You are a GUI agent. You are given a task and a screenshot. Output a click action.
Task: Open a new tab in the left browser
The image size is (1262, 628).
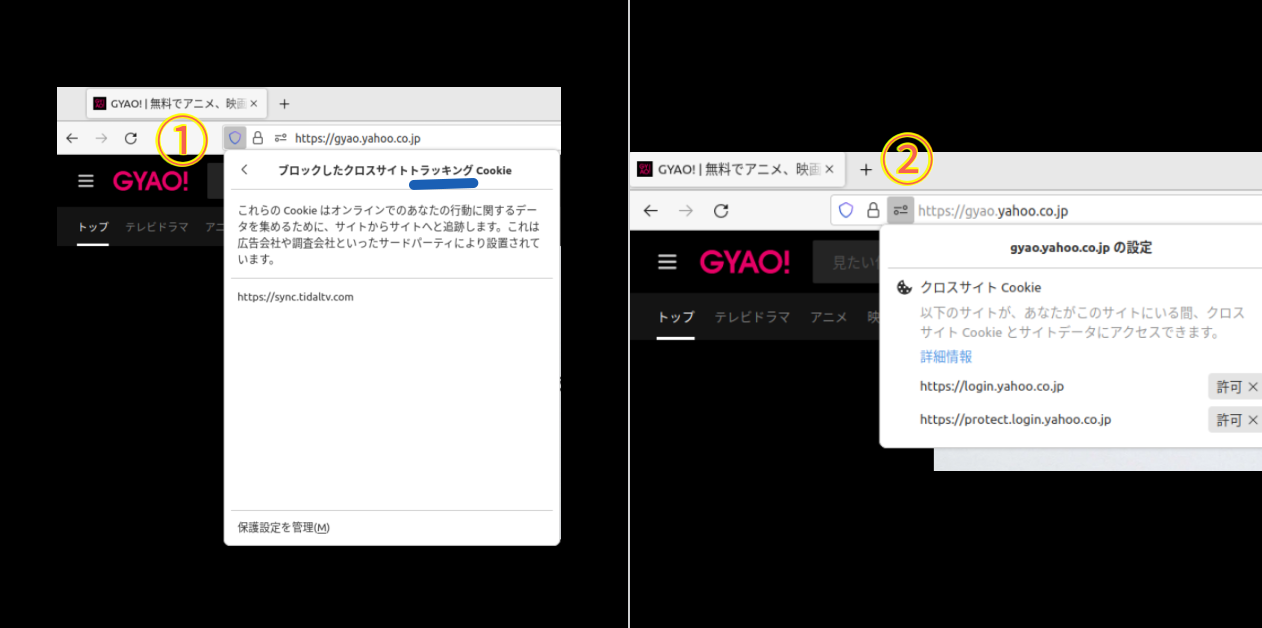click(x=284, y=104)
